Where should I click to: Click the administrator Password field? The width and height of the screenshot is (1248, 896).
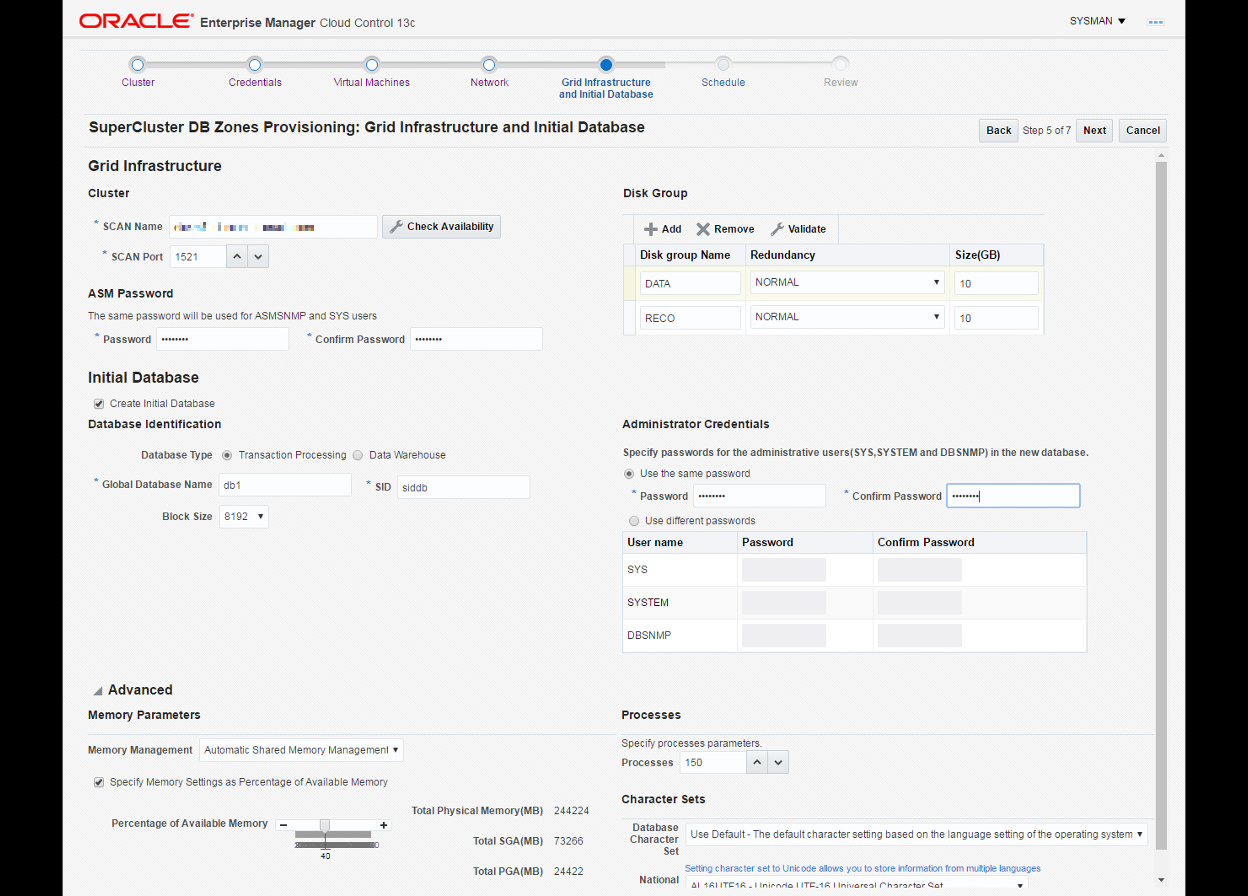[759, 496]
